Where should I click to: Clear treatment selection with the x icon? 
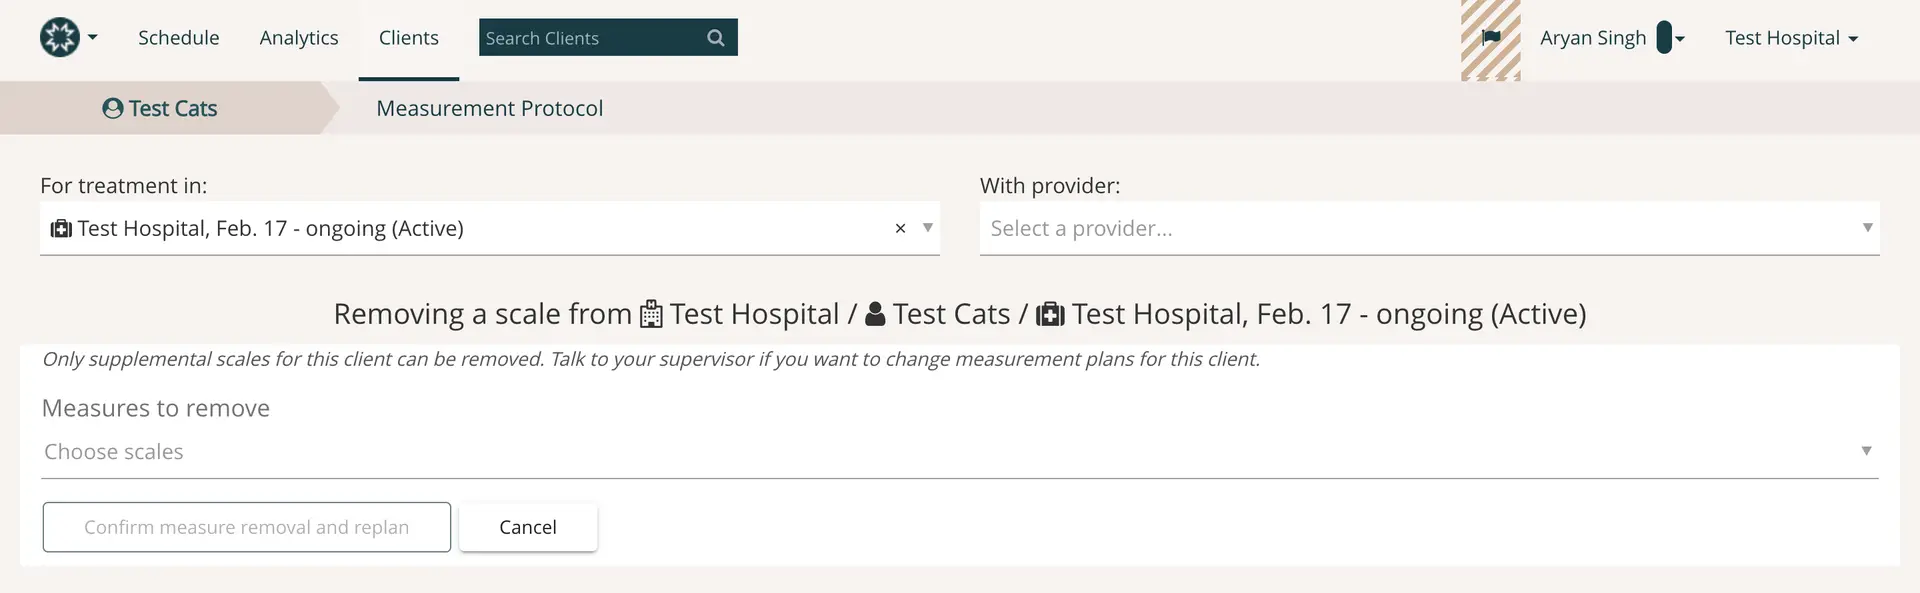pos(899,228)
